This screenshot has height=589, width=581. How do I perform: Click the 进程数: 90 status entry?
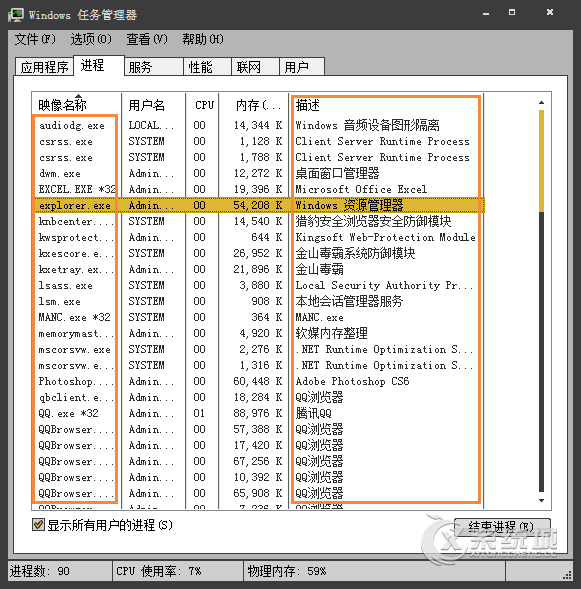(60, 571)
